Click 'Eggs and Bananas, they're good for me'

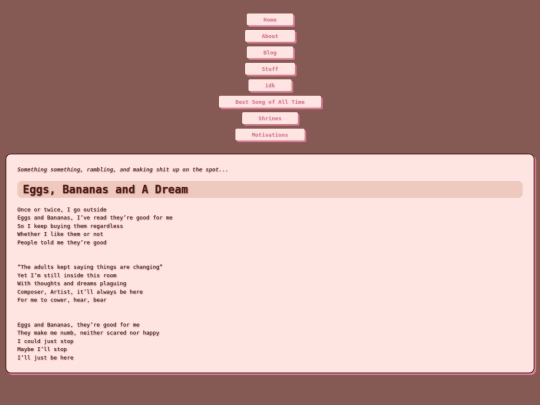pyautogui.click(x=79, y=325)
